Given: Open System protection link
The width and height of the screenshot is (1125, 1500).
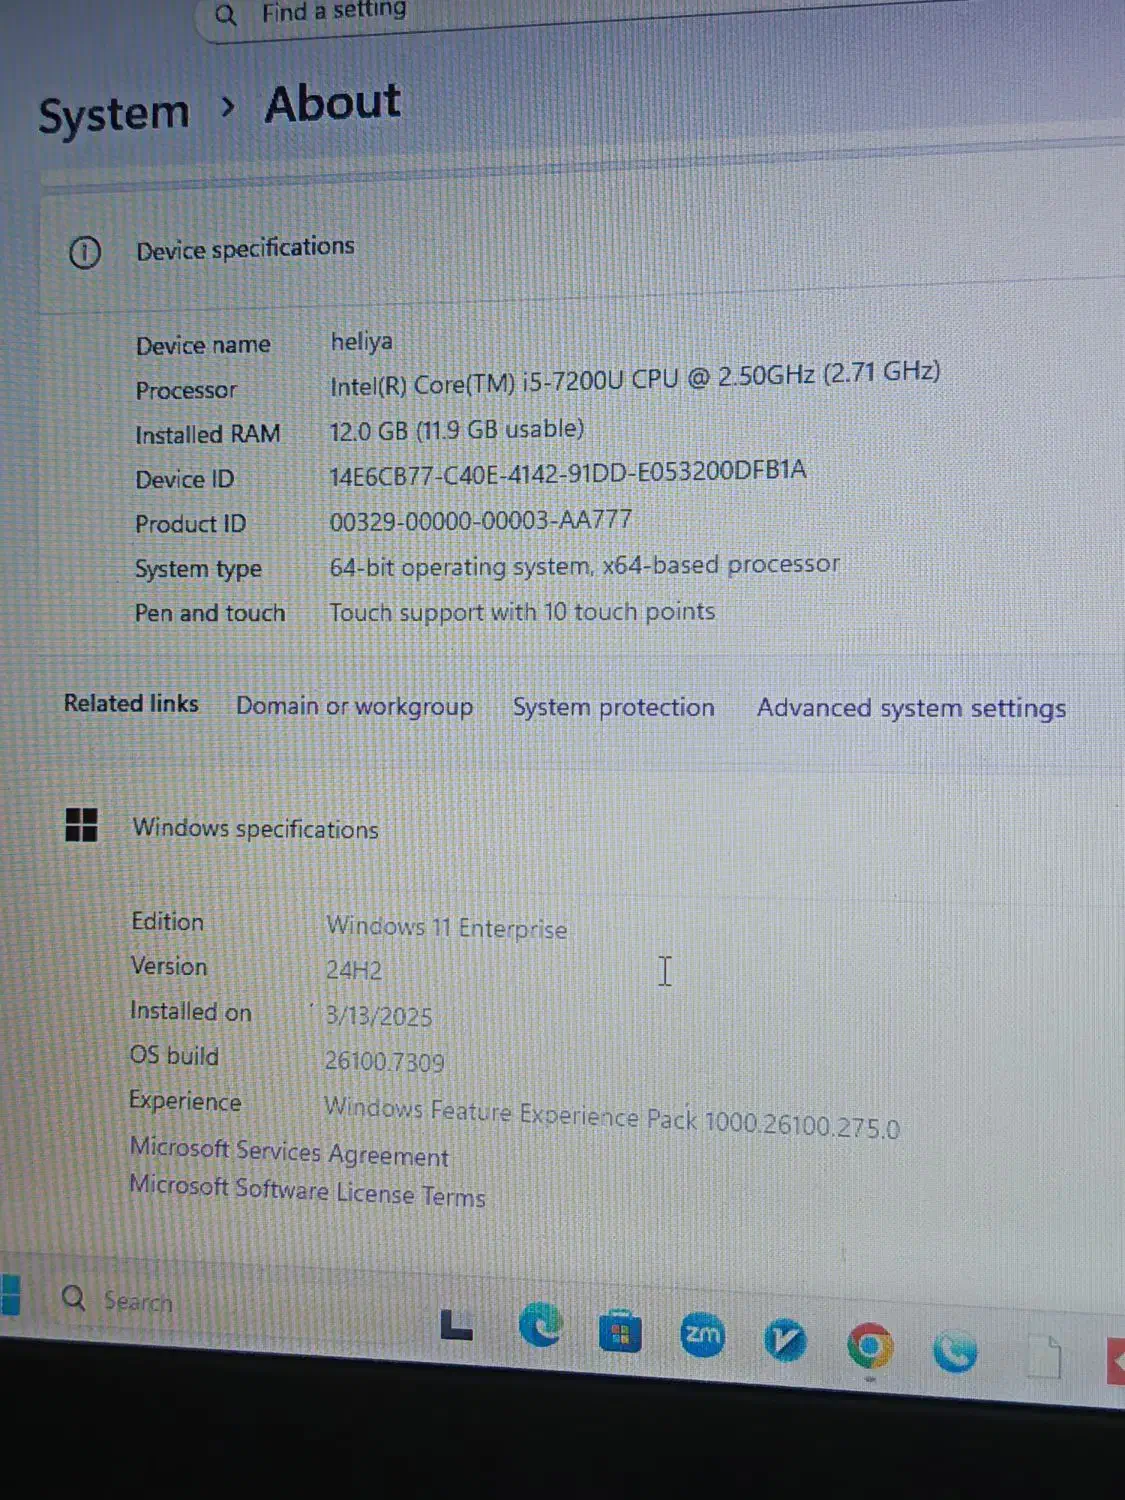Looking at the screenshot, I should (613, 707).
